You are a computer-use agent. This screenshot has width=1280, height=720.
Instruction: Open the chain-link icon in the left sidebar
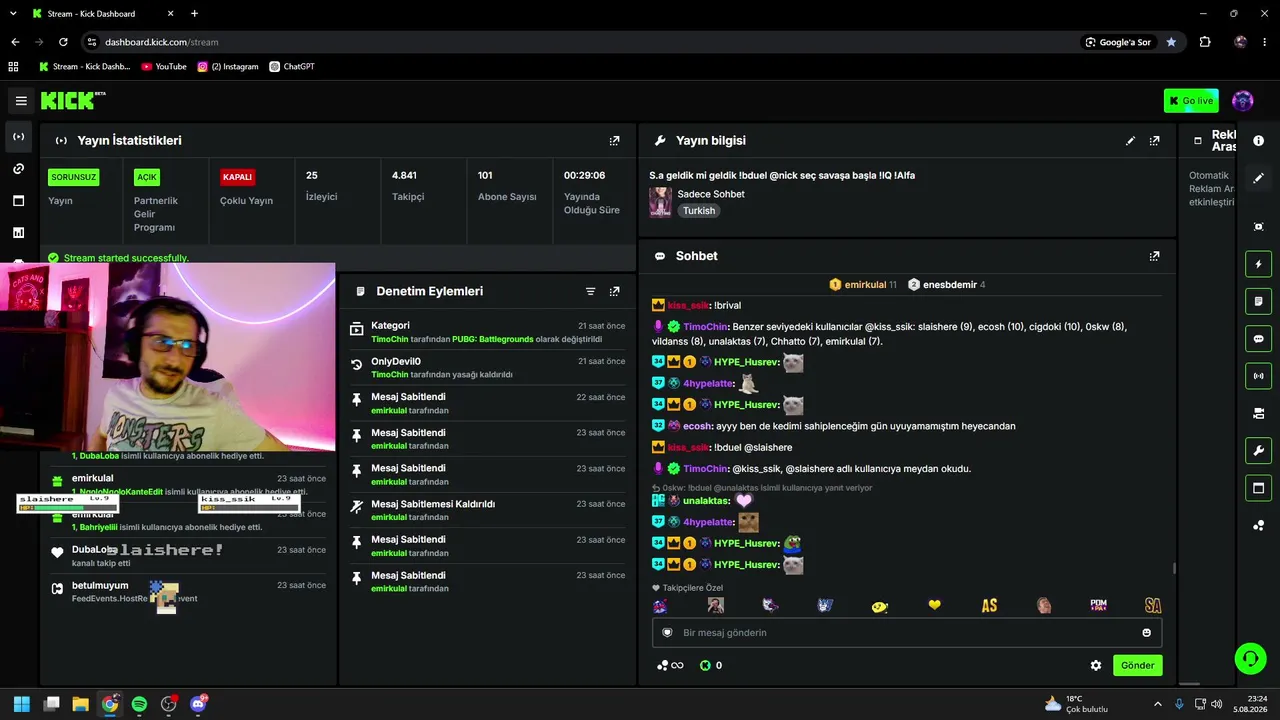(18, 169)
